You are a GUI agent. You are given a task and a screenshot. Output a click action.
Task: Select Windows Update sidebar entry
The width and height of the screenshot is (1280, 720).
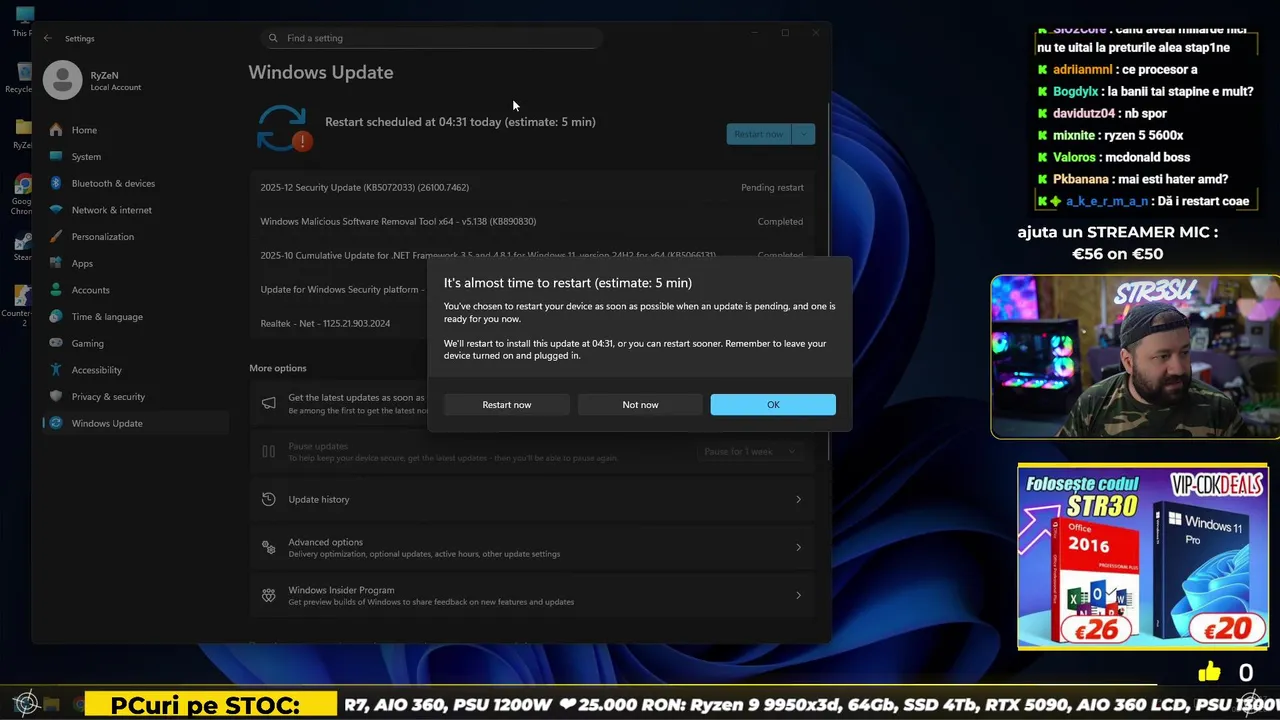point(134,423)
